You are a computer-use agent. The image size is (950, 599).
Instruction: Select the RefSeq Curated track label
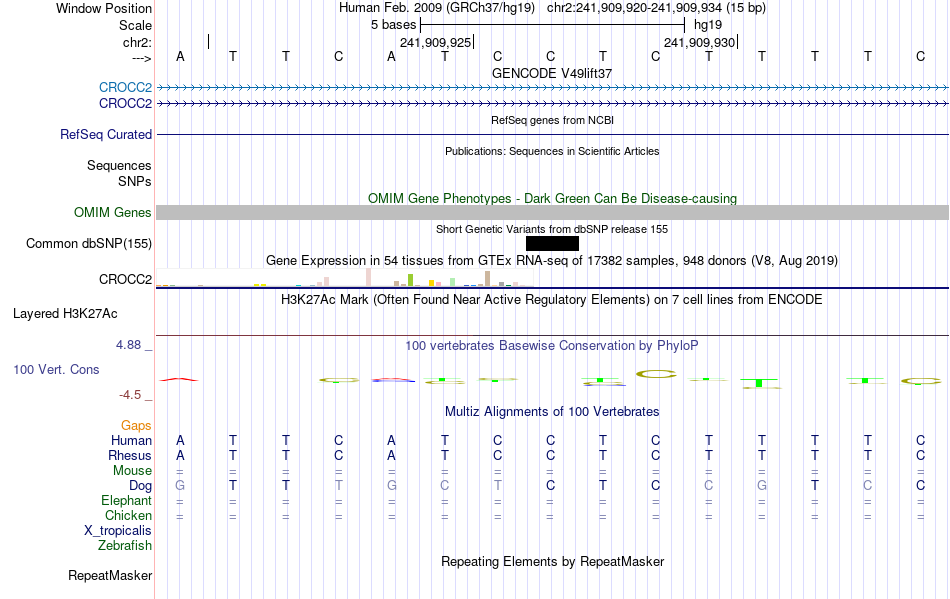pyautogui.click(x=106, y=134)
